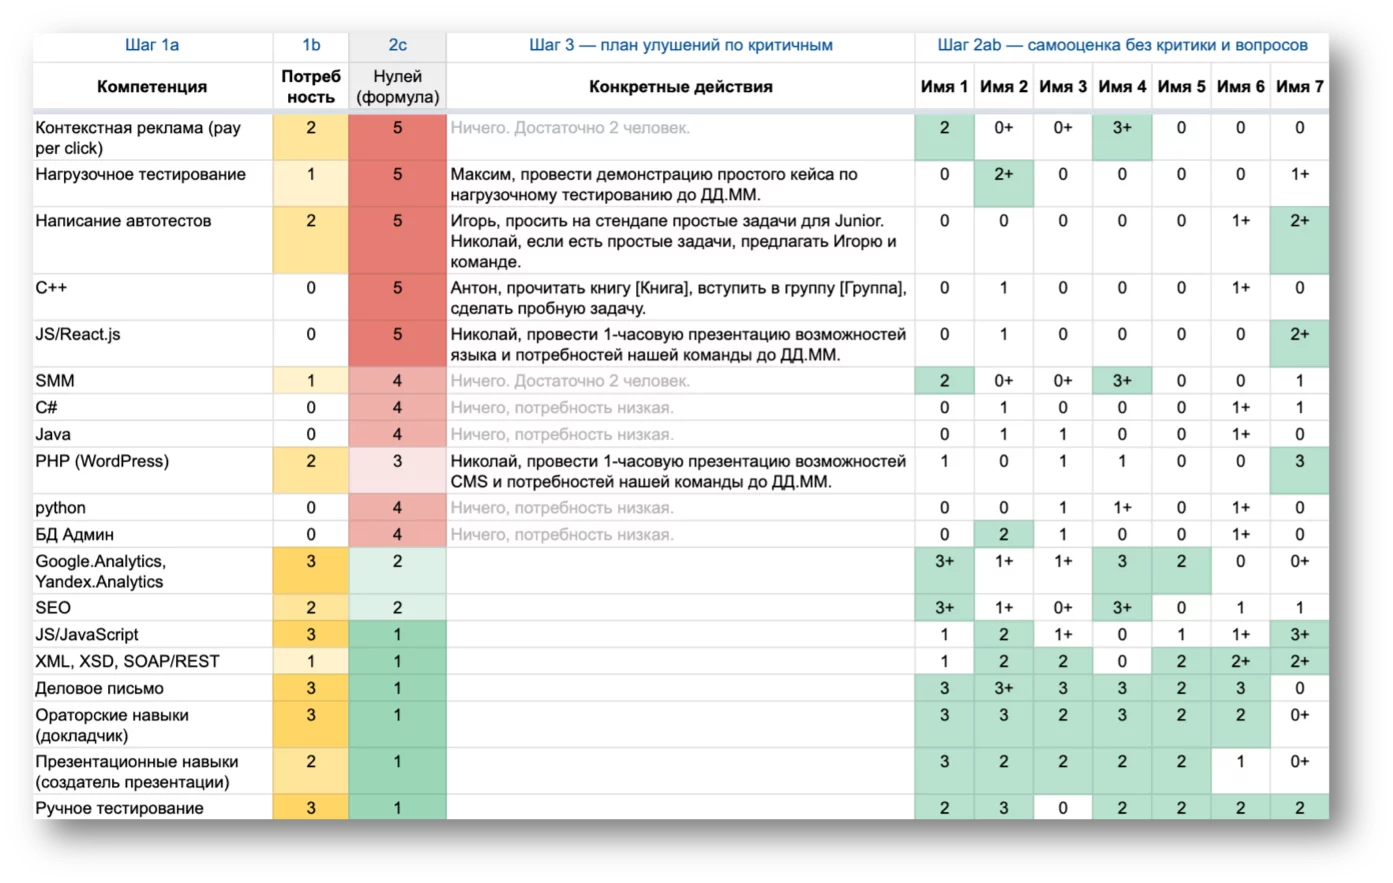The image size is (1393, 883).
Task: Select the action cell starting 'Максим, провести демонстрацию'
Action: click(680, 184)
